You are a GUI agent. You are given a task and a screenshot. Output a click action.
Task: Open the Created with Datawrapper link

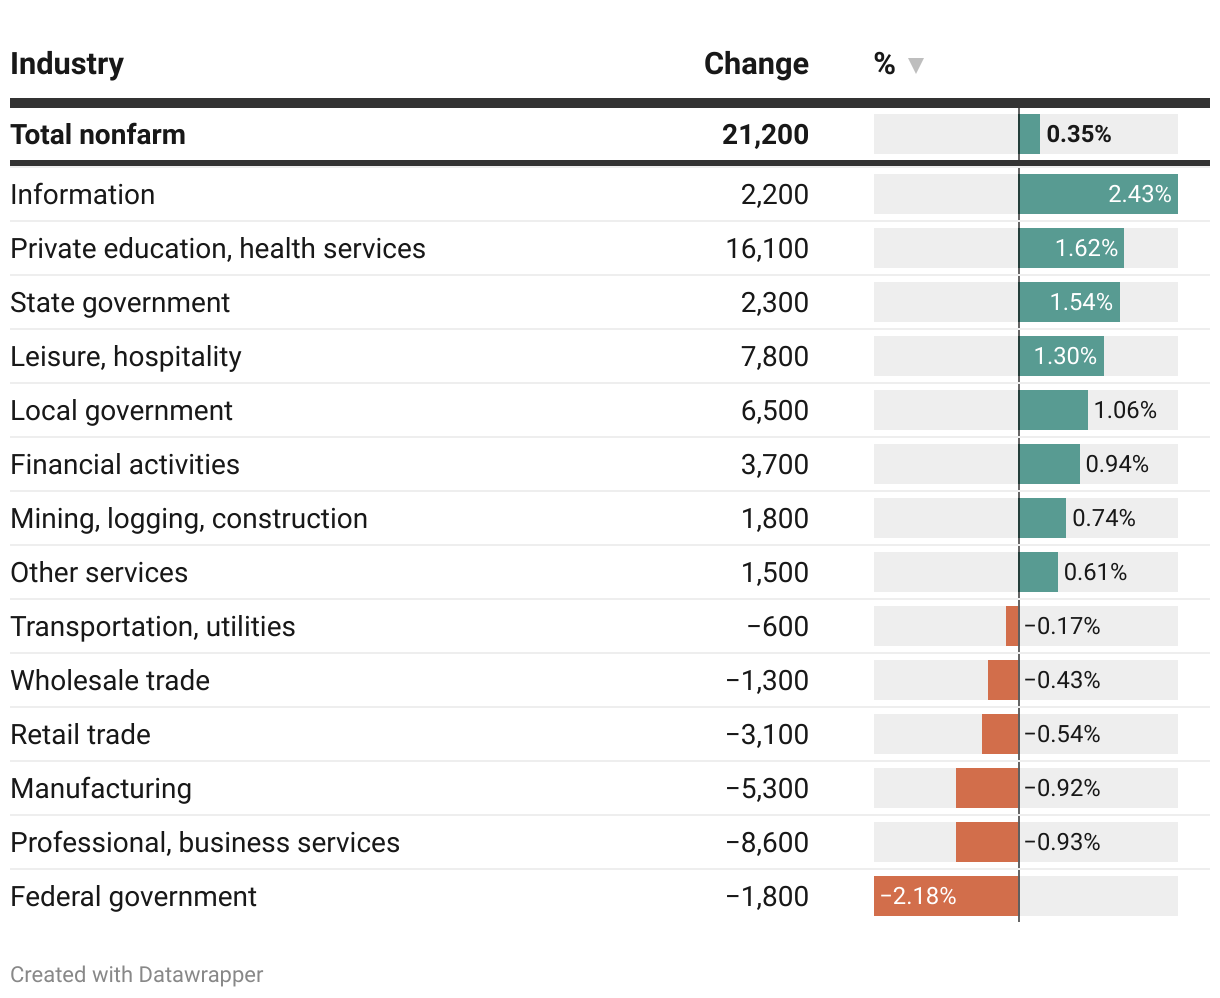coord(137,974)
